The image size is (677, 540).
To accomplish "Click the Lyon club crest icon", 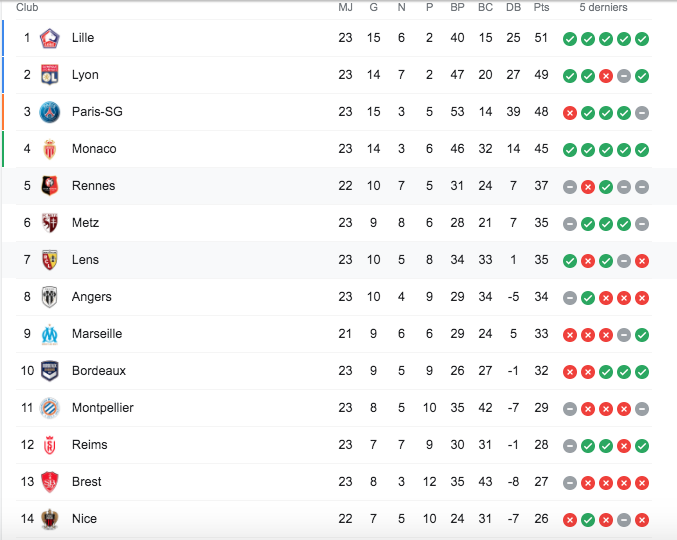I will point(50,75).
